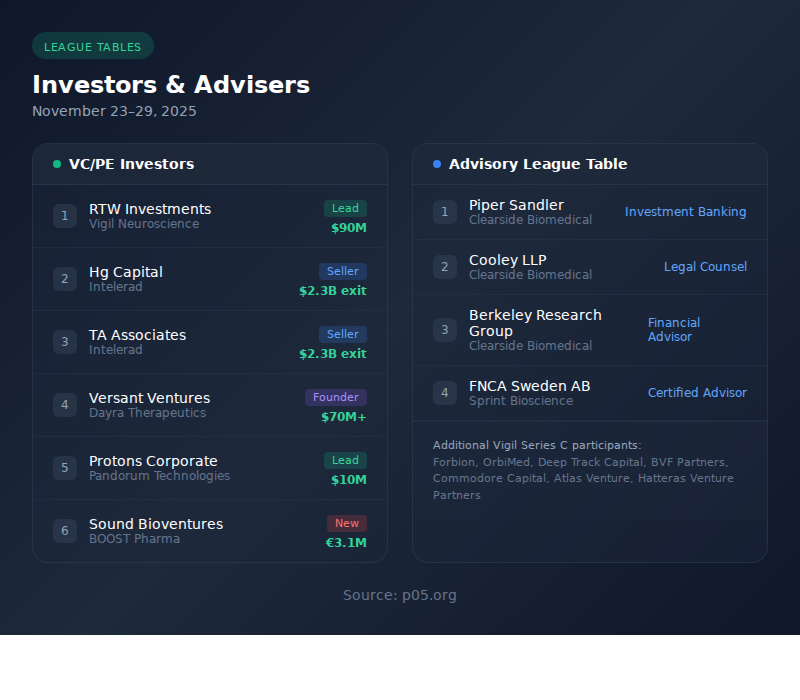Select the LEAGUE TABLES pill tag

coord(93,46)
